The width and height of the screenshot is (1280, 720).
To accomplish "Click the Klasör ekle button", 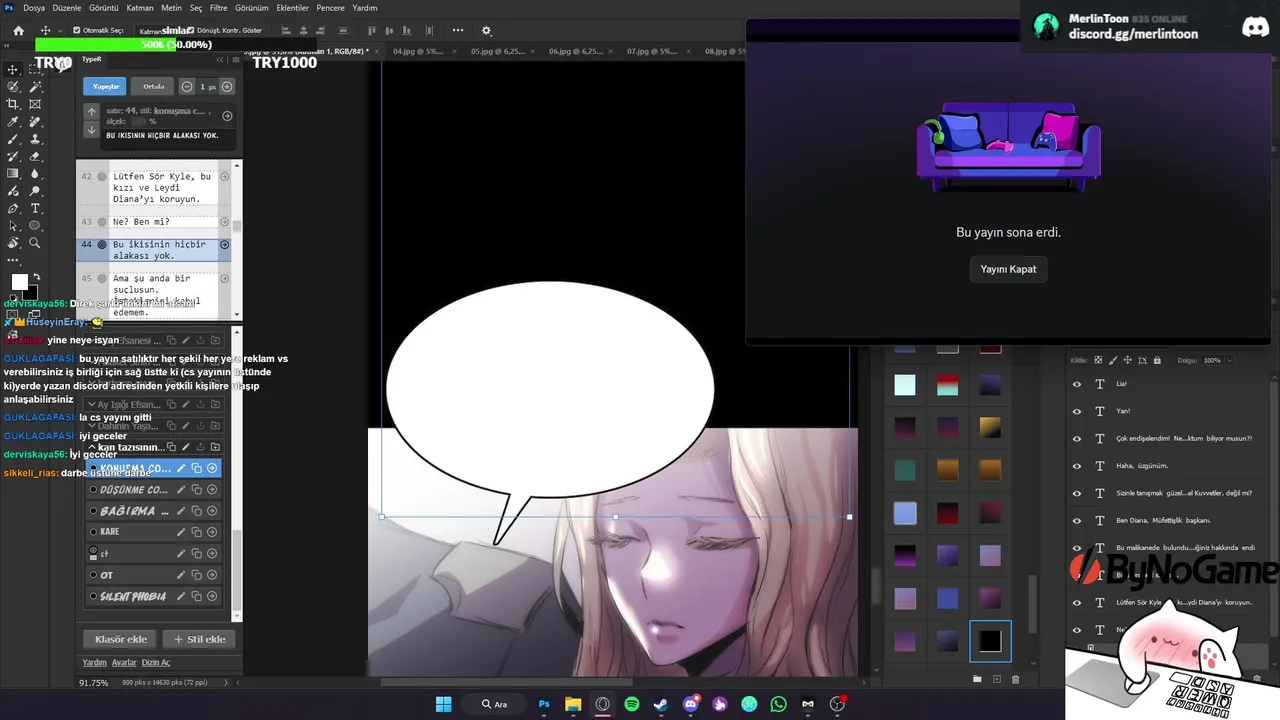I will pos(121,639).
